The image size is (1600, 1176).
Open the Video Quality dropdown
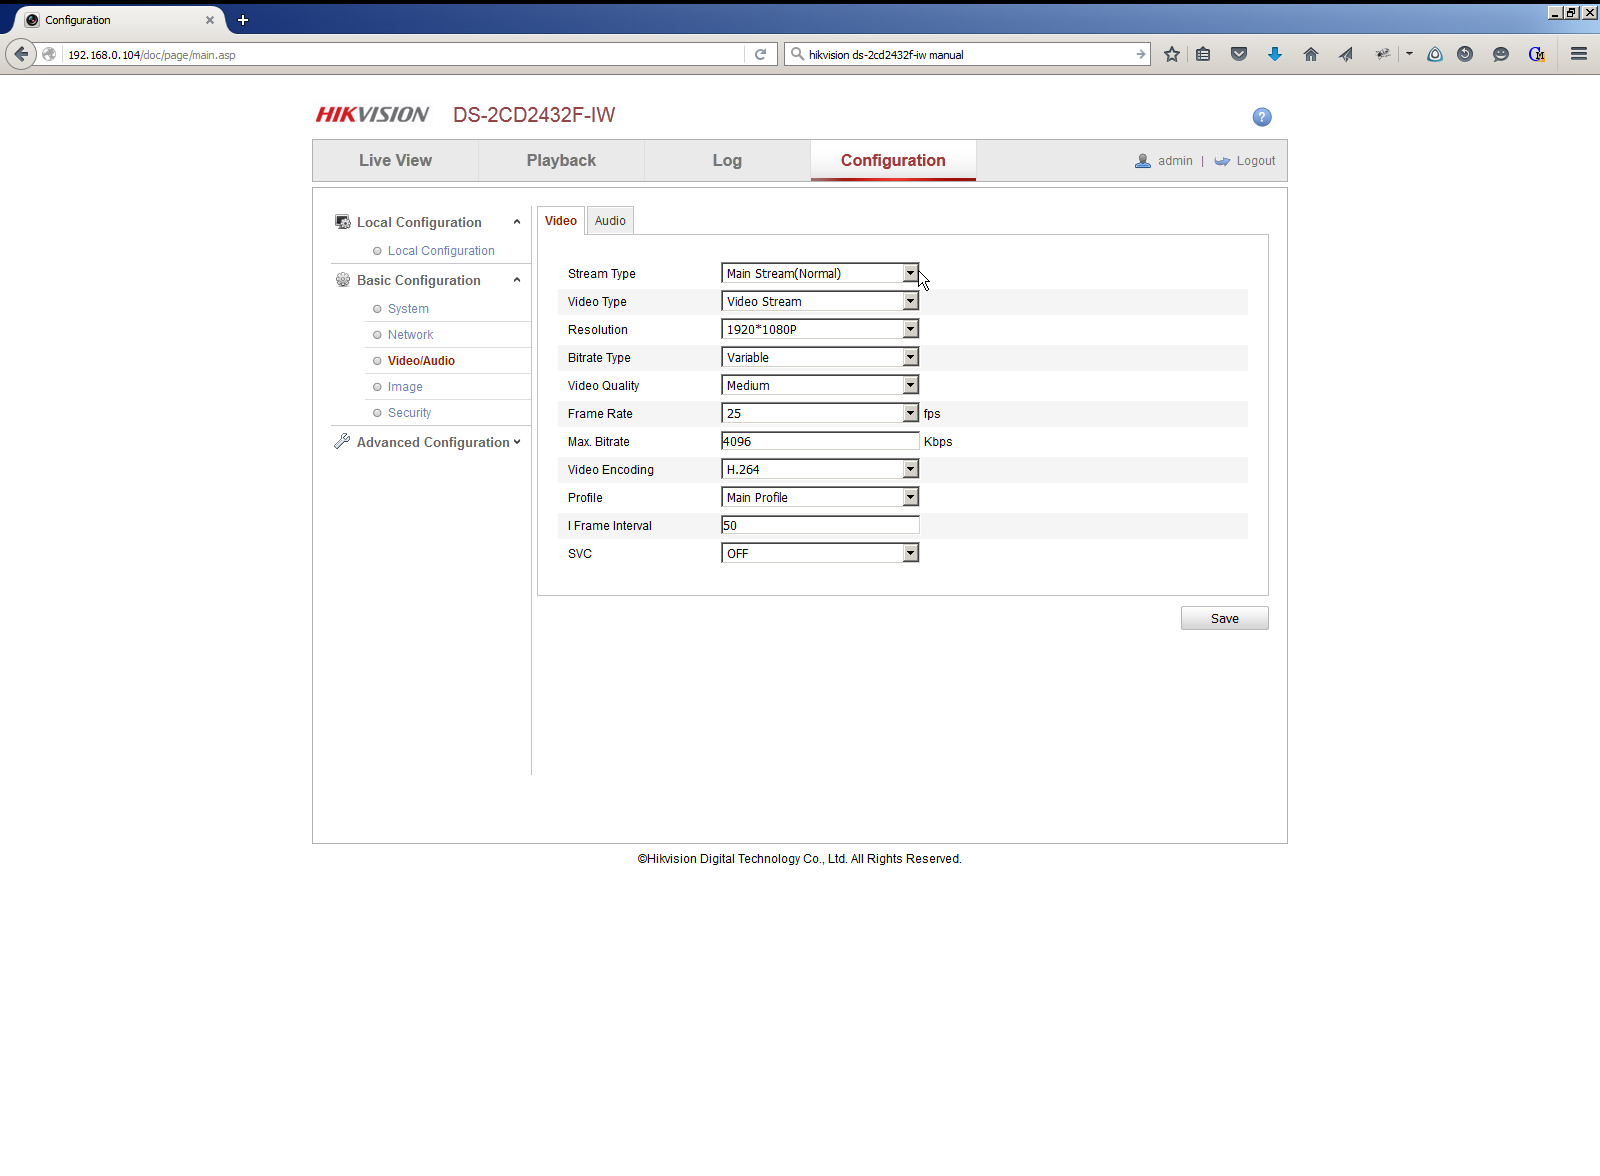click(820, 385)
